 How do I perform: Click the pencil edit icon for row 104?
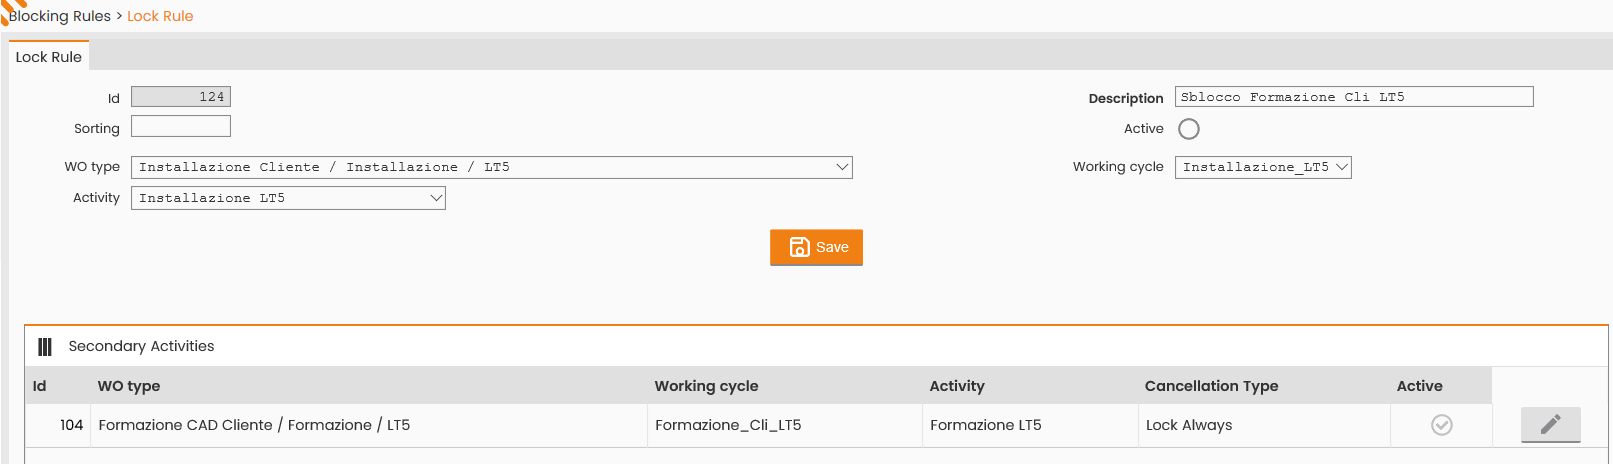(x=1550, y=425)
